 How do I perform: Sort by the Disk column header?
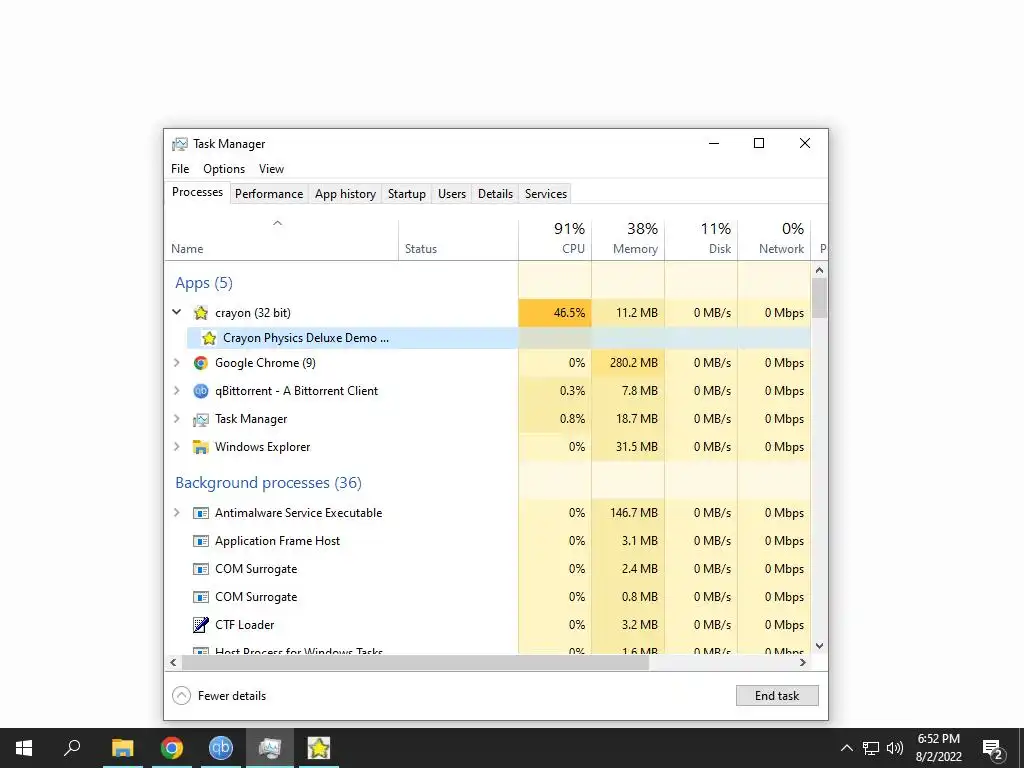[701, 239]
